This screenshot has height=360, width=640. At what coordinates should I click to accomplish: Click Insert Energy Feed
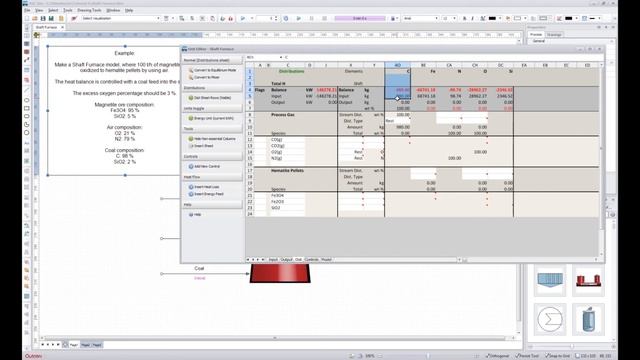tap(206, 194)
